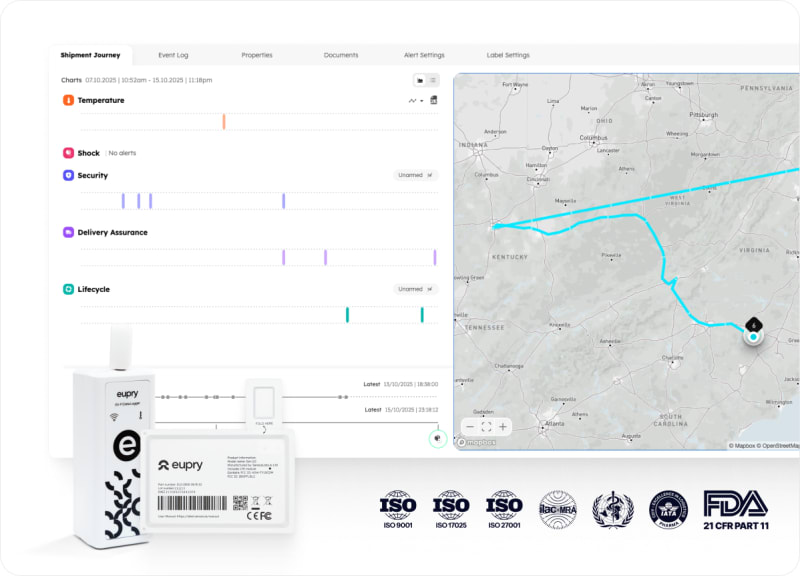Open the Temperature chart type dropdown

pyautogui.click(x=416, y=101)
